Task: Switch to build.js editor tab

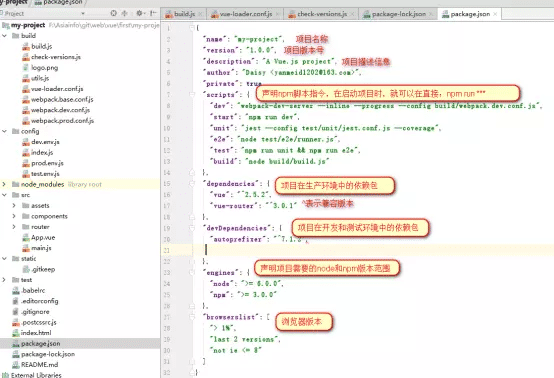Action: point(184,14)
